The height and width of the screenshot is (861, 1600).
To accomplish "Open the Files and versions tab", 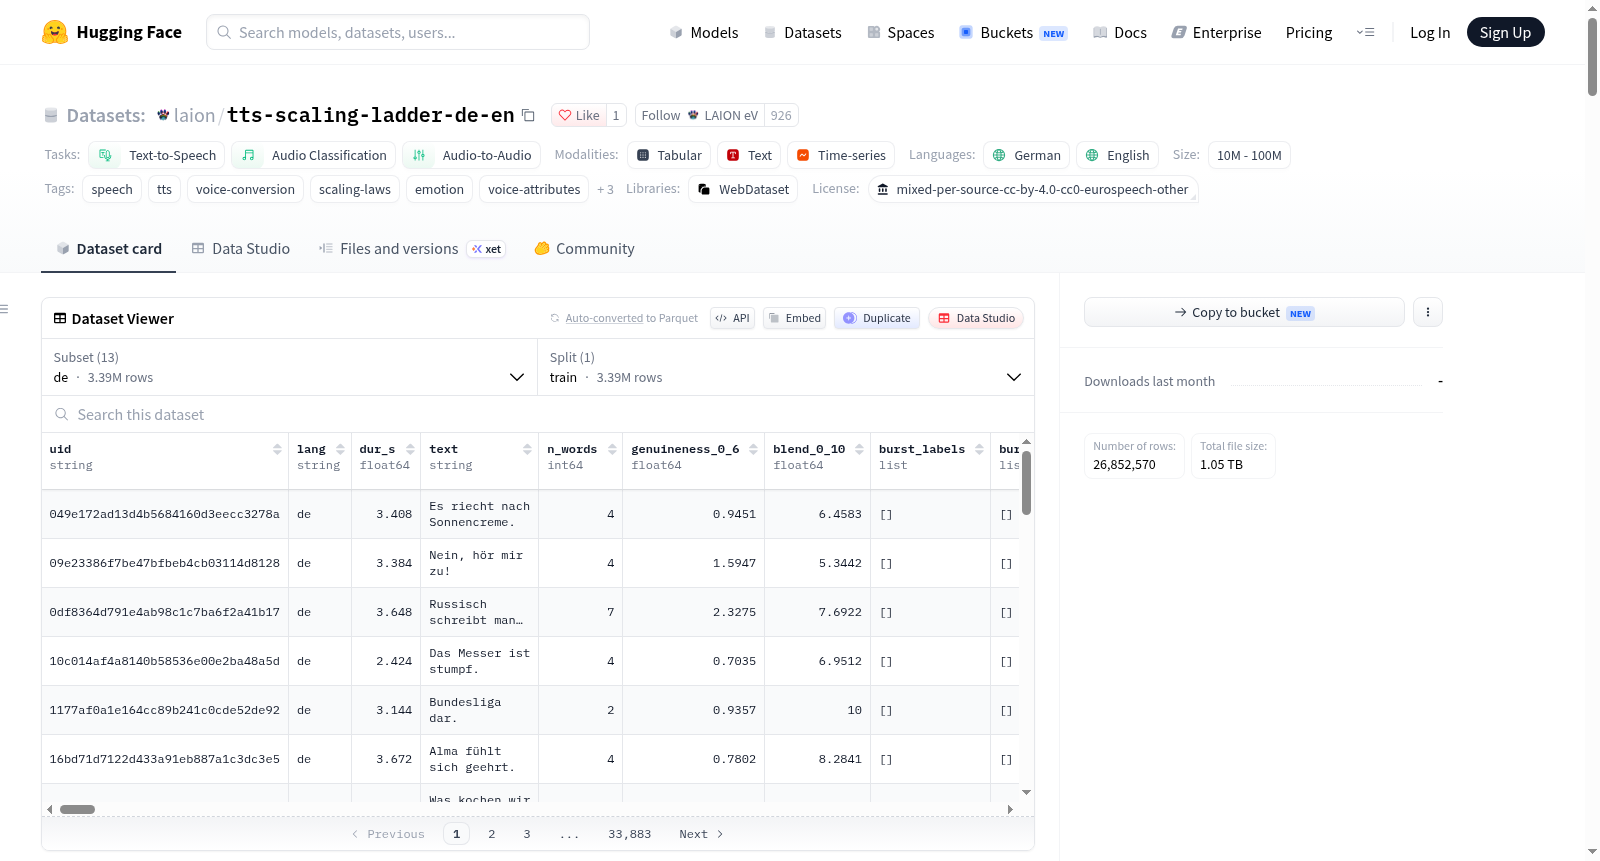I will coord(412,249).
